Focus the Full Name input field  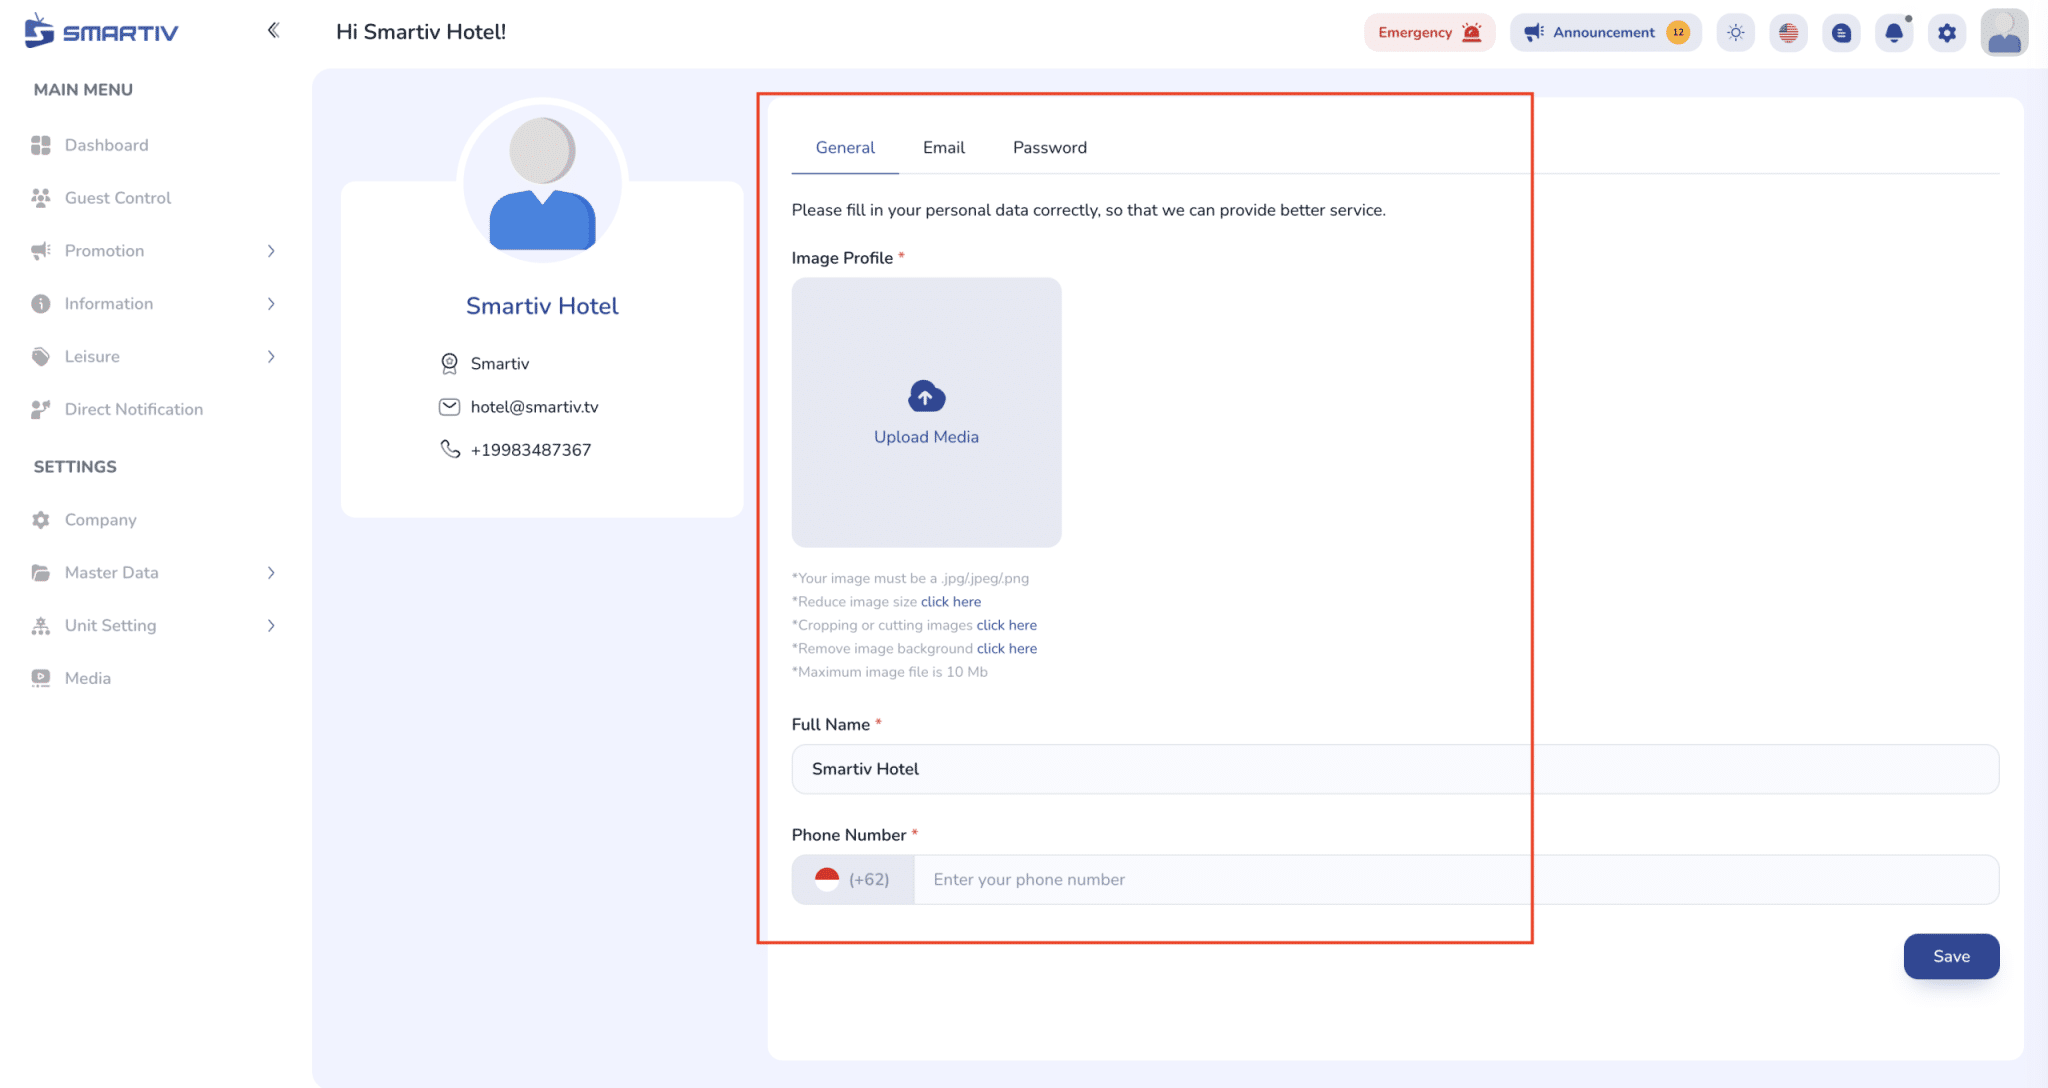[x=1395, y=769]
